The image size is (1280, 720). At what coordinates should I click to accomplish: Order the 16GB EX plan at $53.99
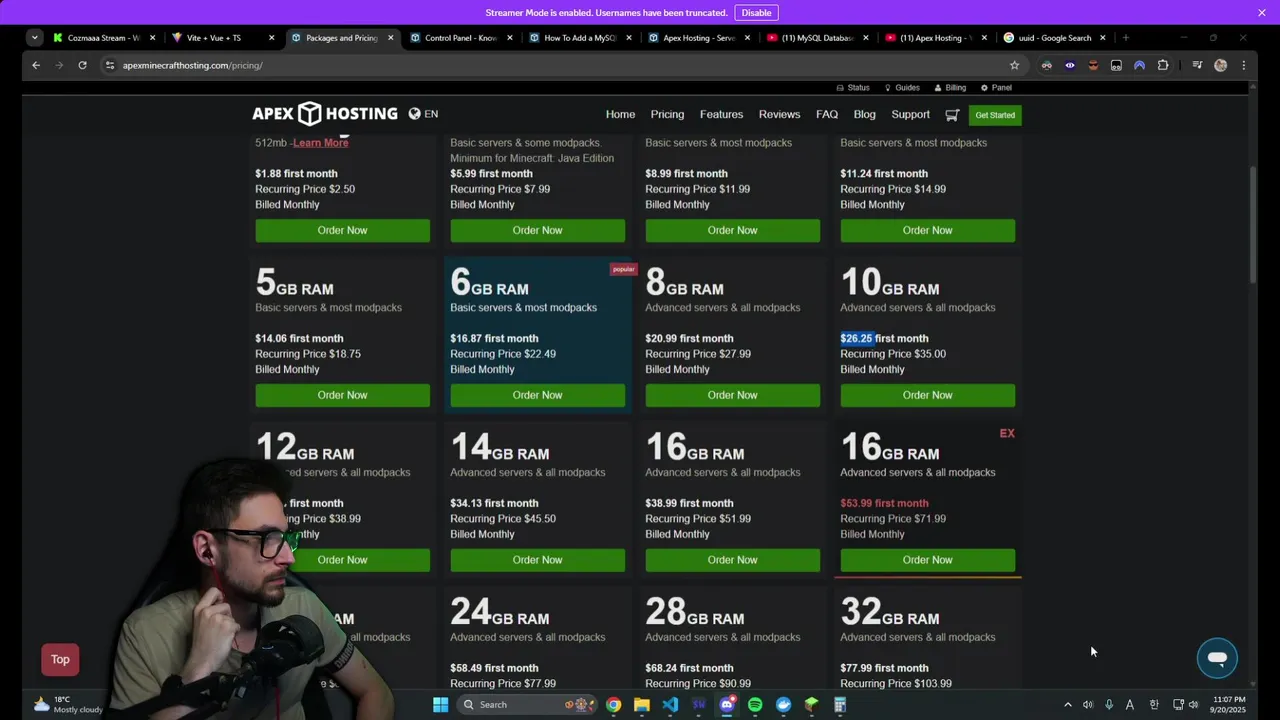[x=928, y=560]
